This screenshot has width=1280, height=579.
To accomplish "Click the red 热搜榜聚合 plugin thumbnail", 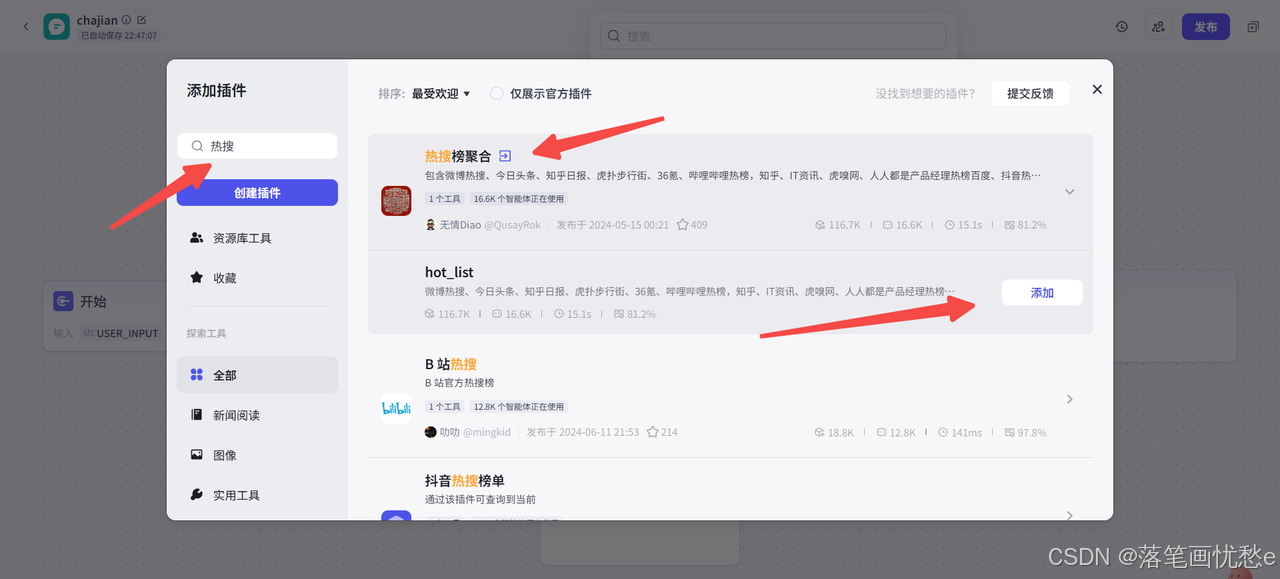I will click(396, 200).
